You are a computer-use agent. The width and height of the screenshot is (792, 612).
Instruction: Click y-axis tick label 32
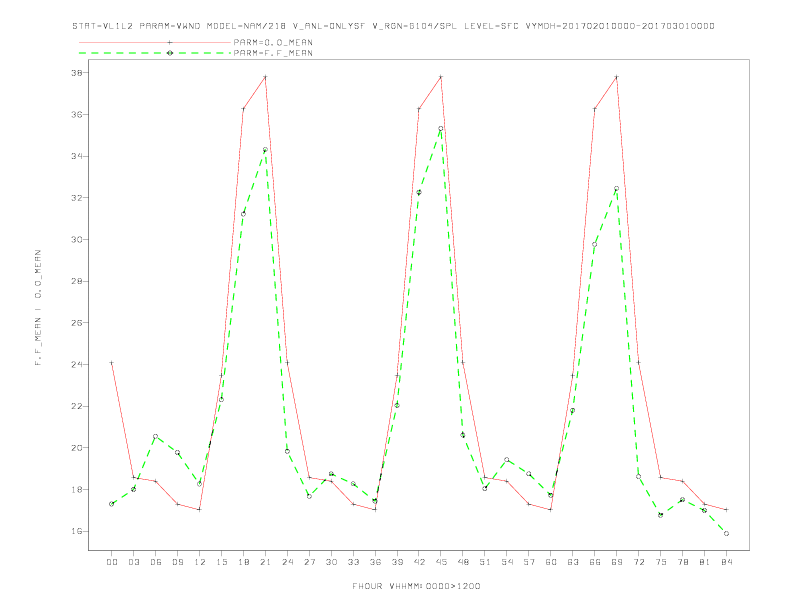click(x=77, y=198)
